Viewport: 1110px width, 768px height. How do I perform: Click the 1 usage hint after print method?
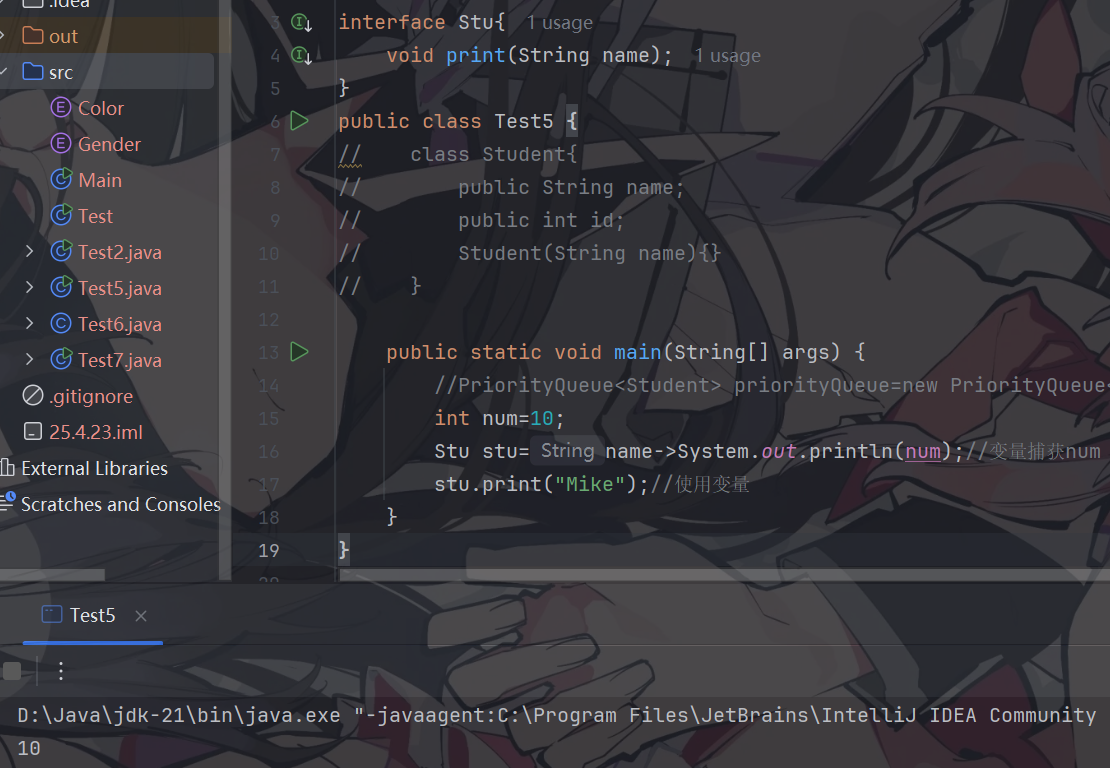[x=727, y=56]
